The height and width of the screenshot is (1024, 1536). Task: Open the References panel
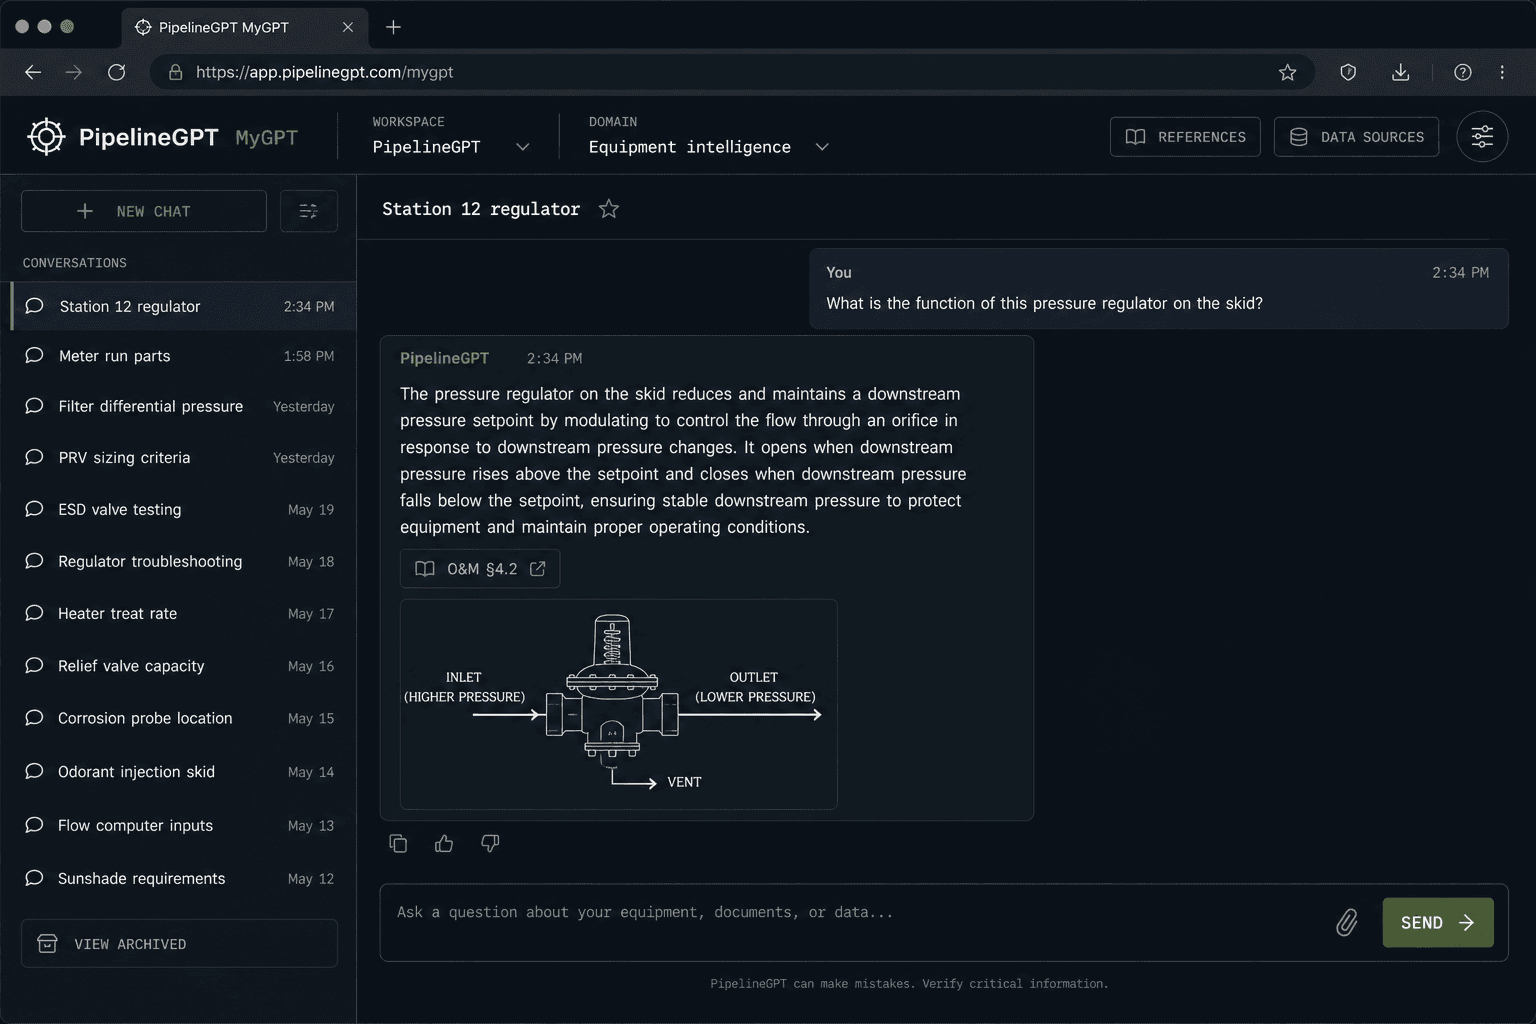click(x=1185, y=137)
